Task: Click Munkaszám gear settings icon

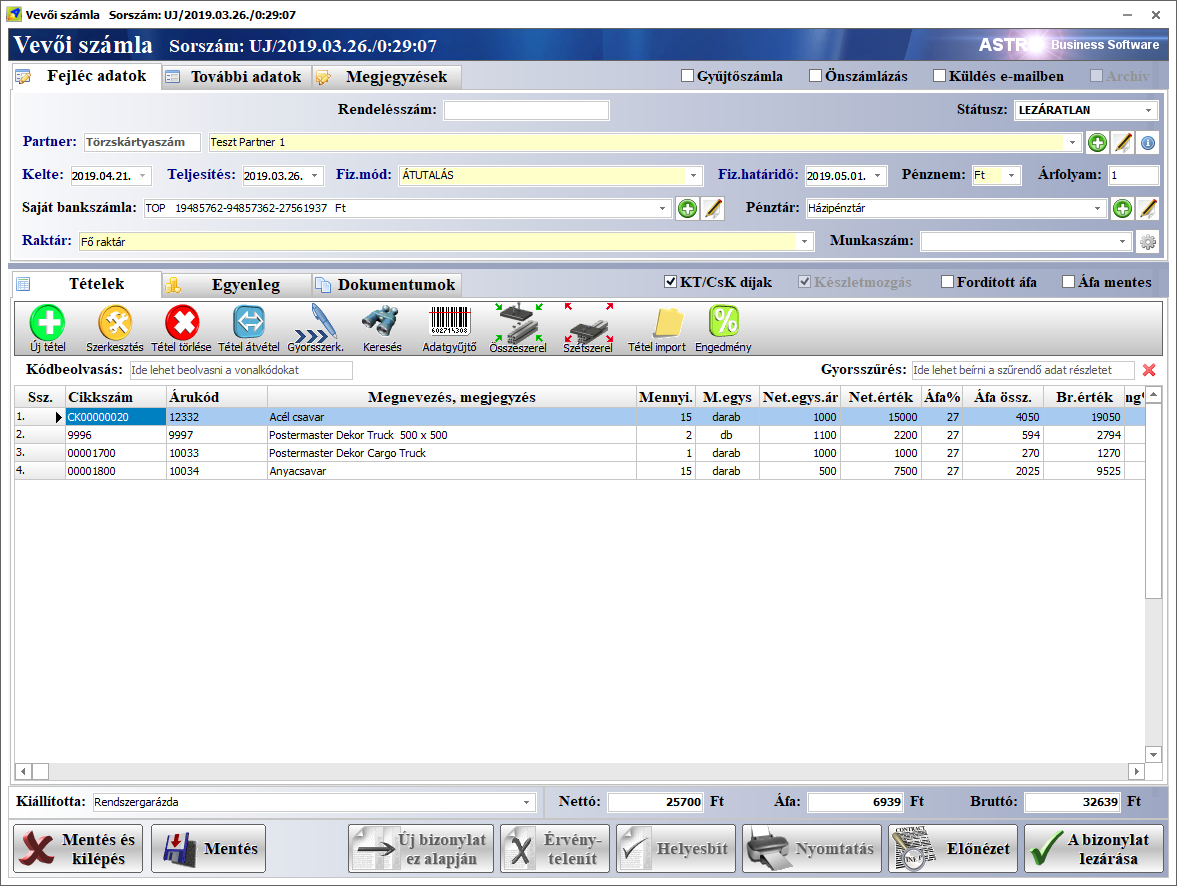Action: [x=1148, y=242]
